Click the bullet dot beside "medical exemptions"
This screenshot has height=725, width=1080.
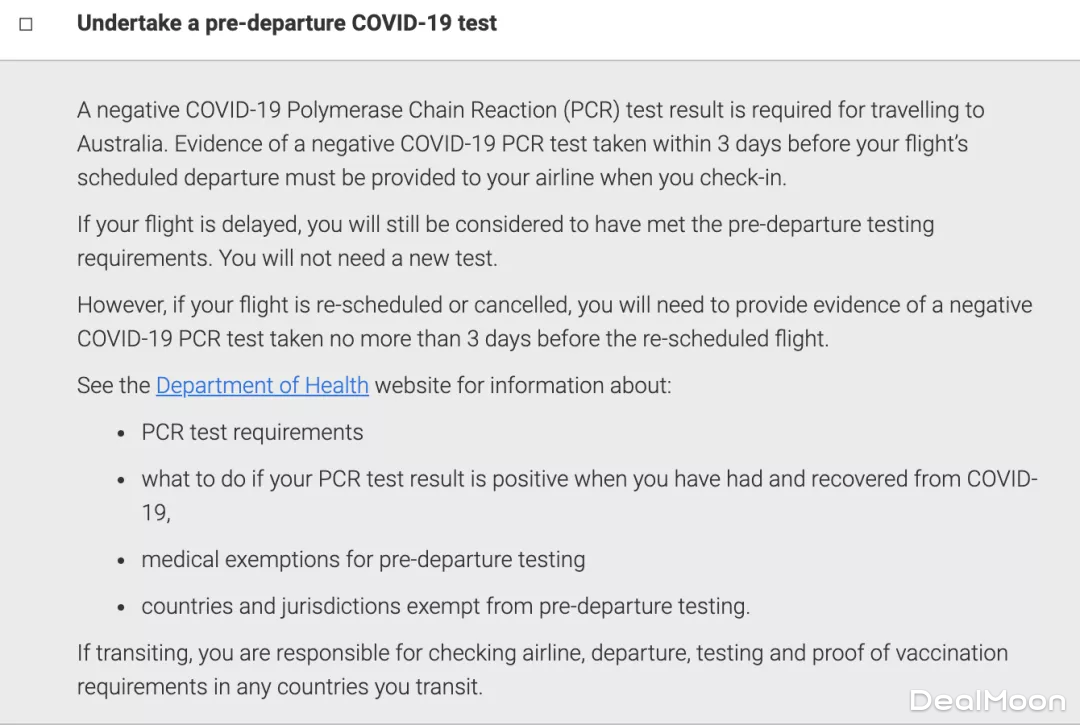tap(121, 562)
